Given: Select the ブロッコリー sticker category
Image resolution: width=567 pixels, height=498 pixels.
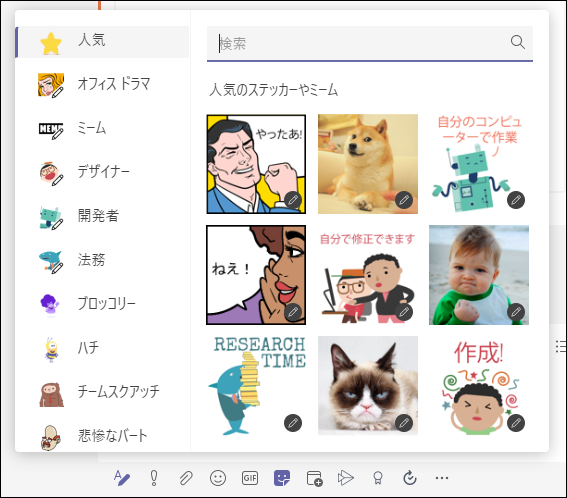Looking at the screenshot, I should click(x=102, y=304).
